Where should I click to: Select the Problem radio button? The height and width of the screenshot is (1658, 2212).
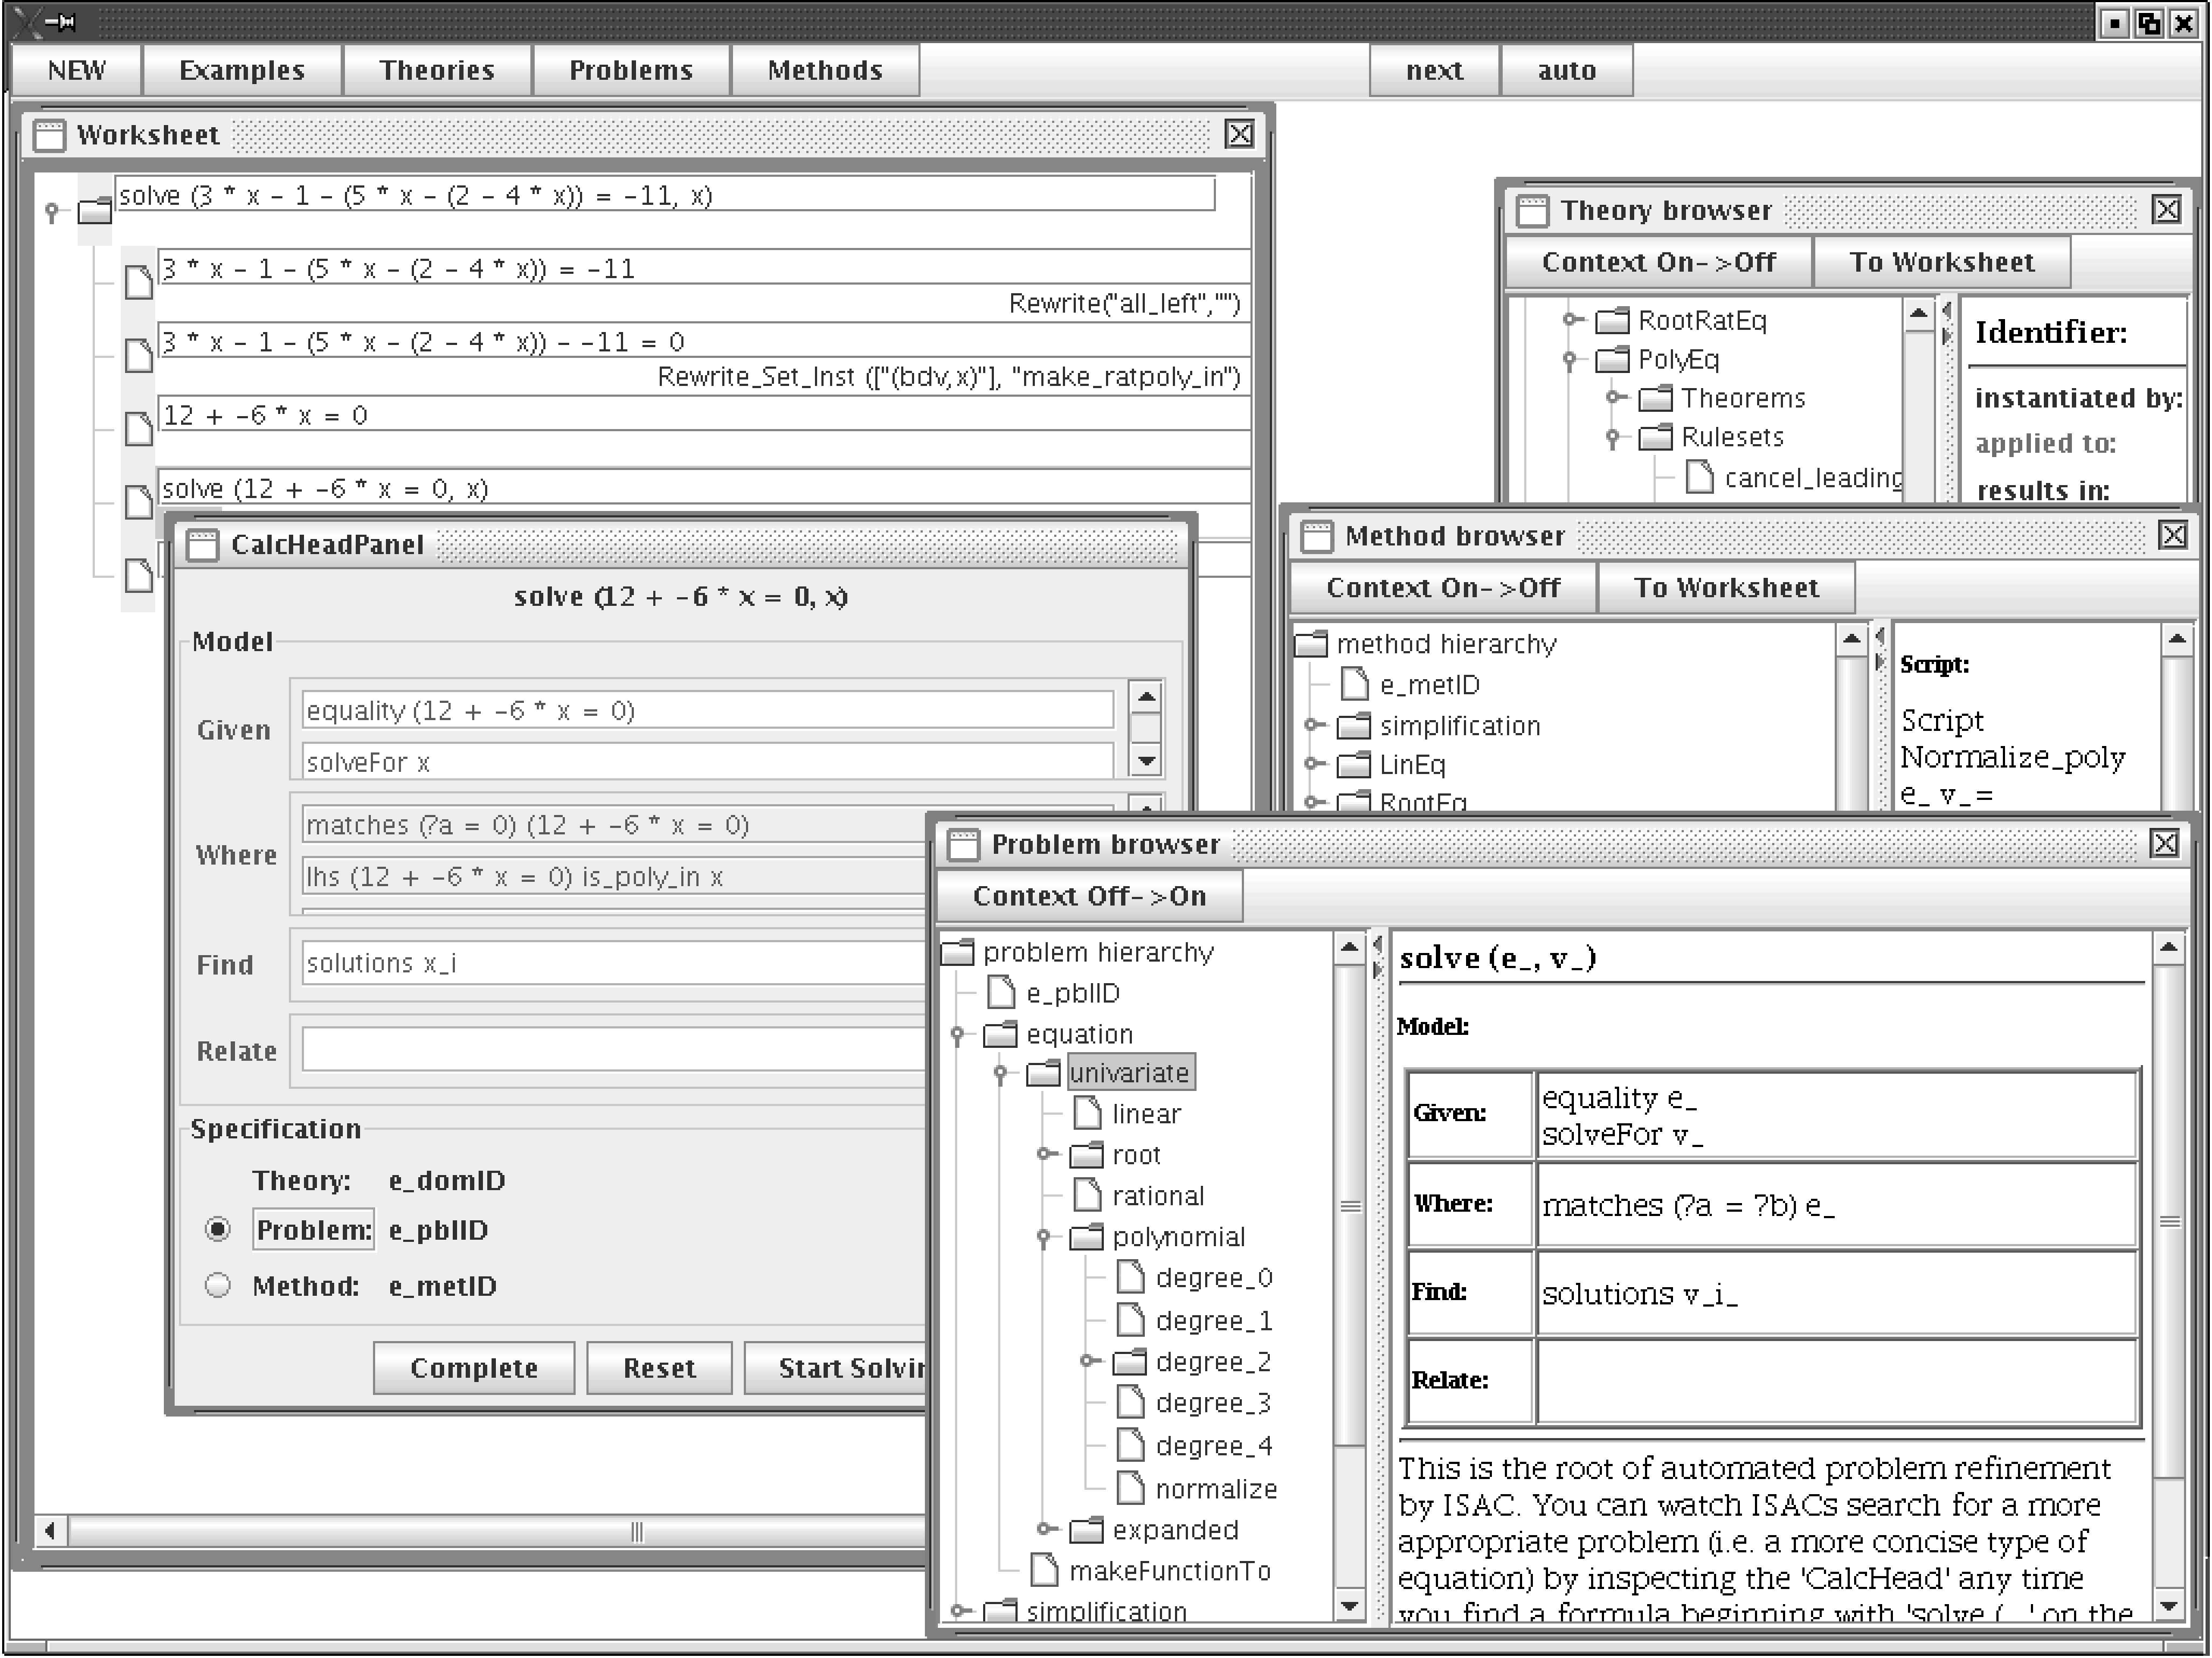218,1229
